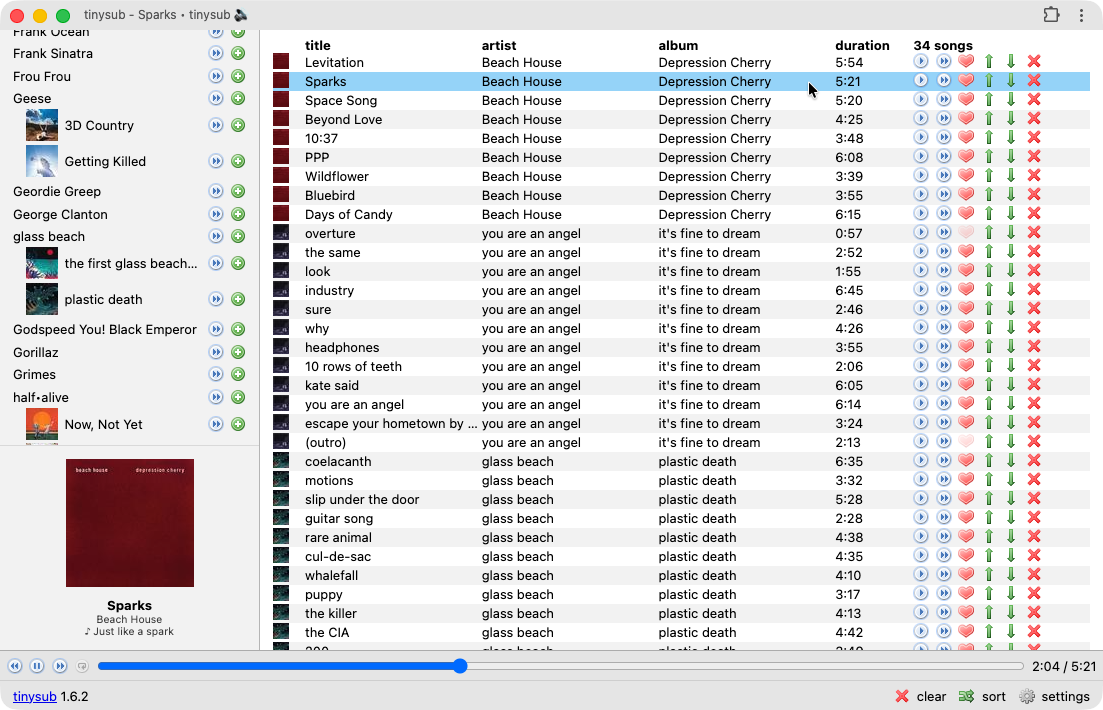Open the browser overflow menu

1082,15
